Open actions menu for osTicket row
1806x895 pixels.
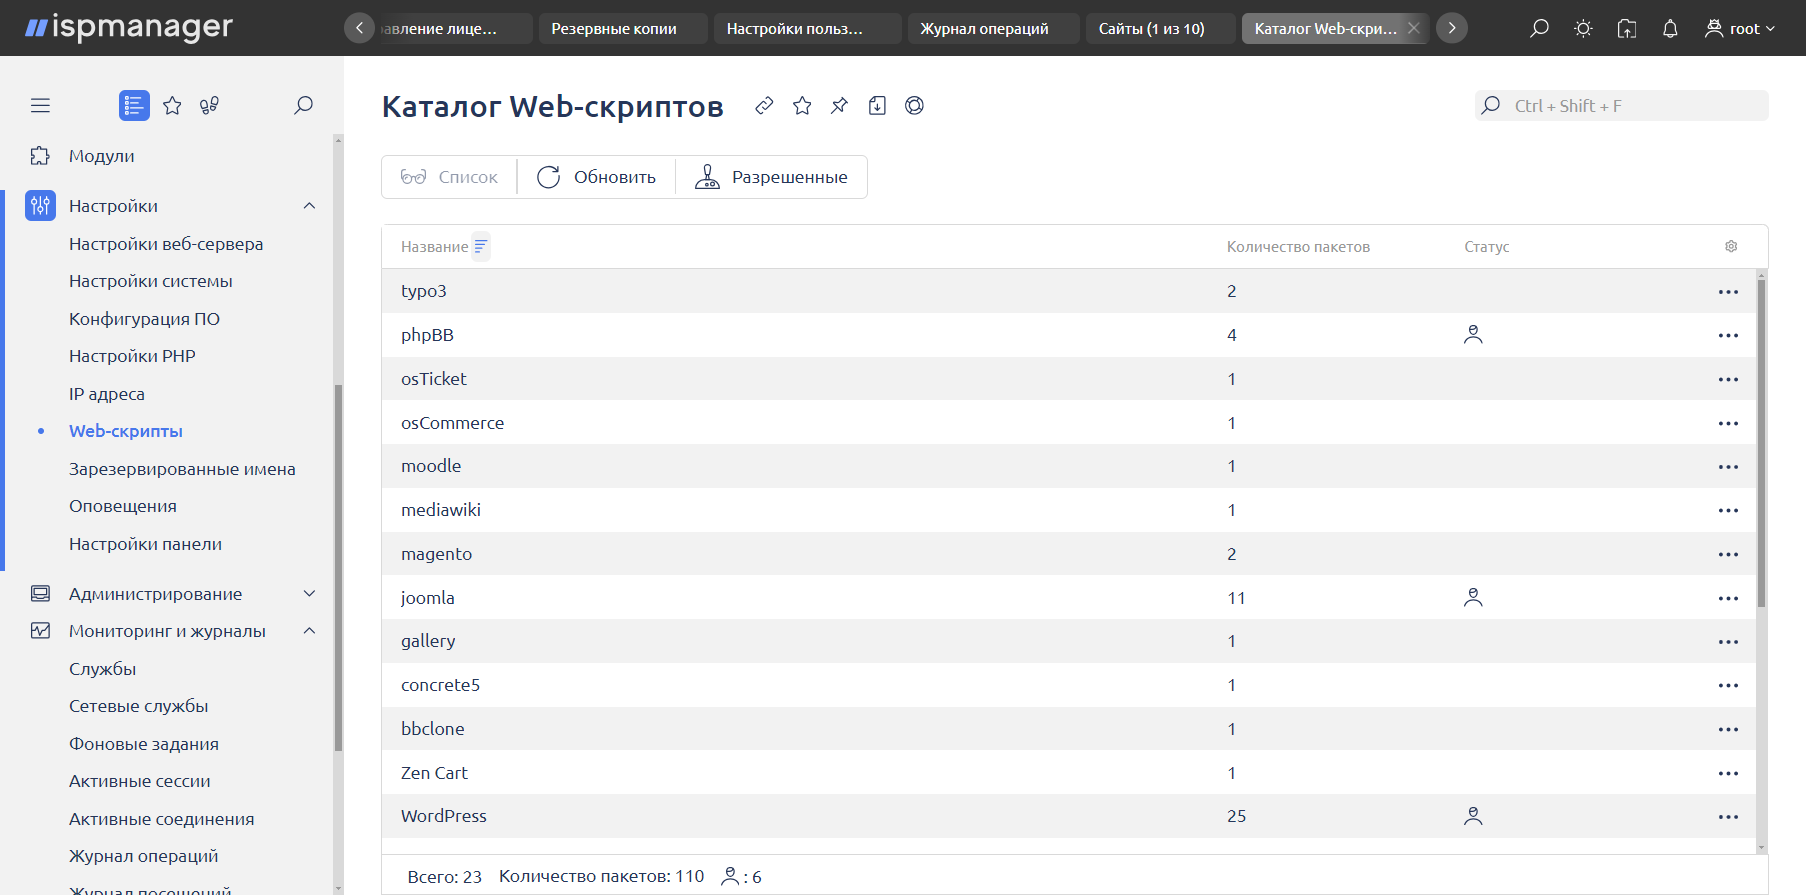point(1728,379)
